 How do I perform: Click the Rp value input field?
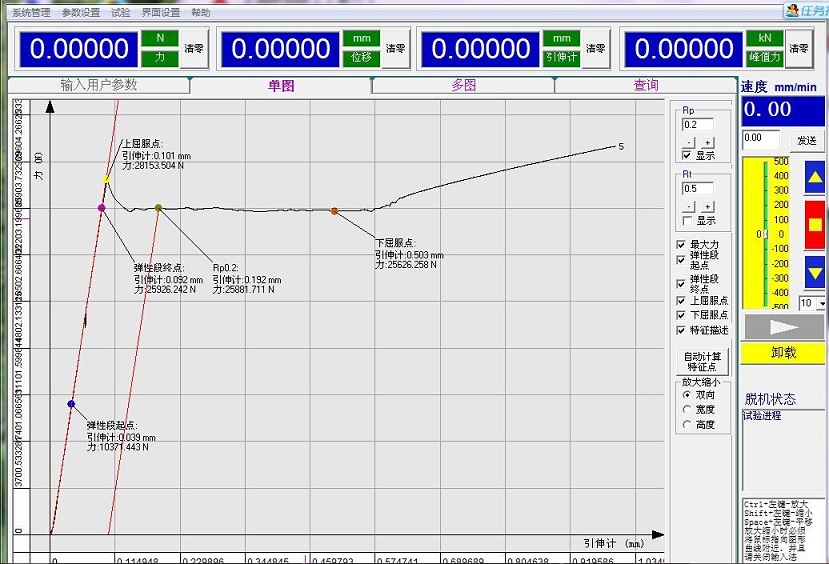click(698, 125)
